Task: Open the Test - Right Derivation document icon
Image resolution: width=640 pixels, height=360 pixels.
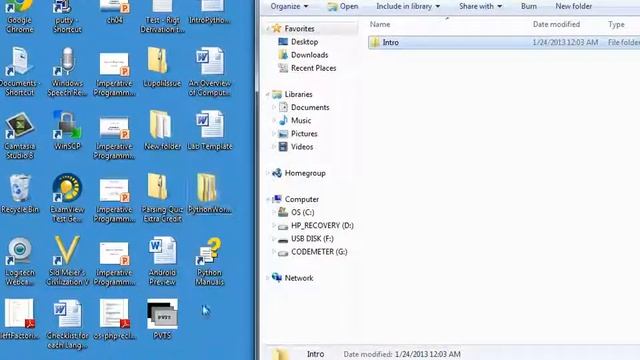Action: (162, 16)
